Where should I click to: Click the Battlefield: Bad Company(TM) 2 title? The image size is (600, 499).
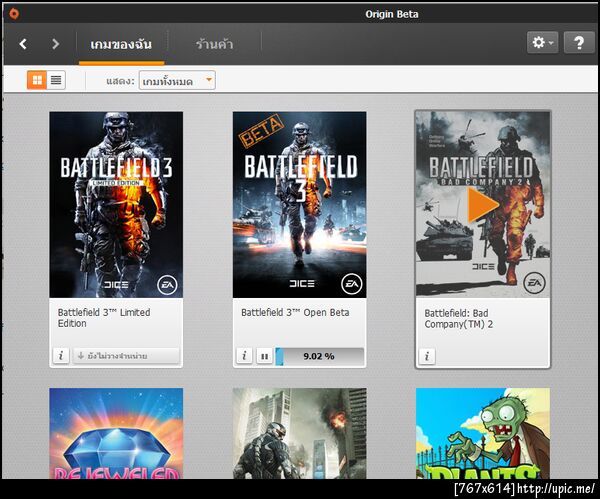point(458,319)
